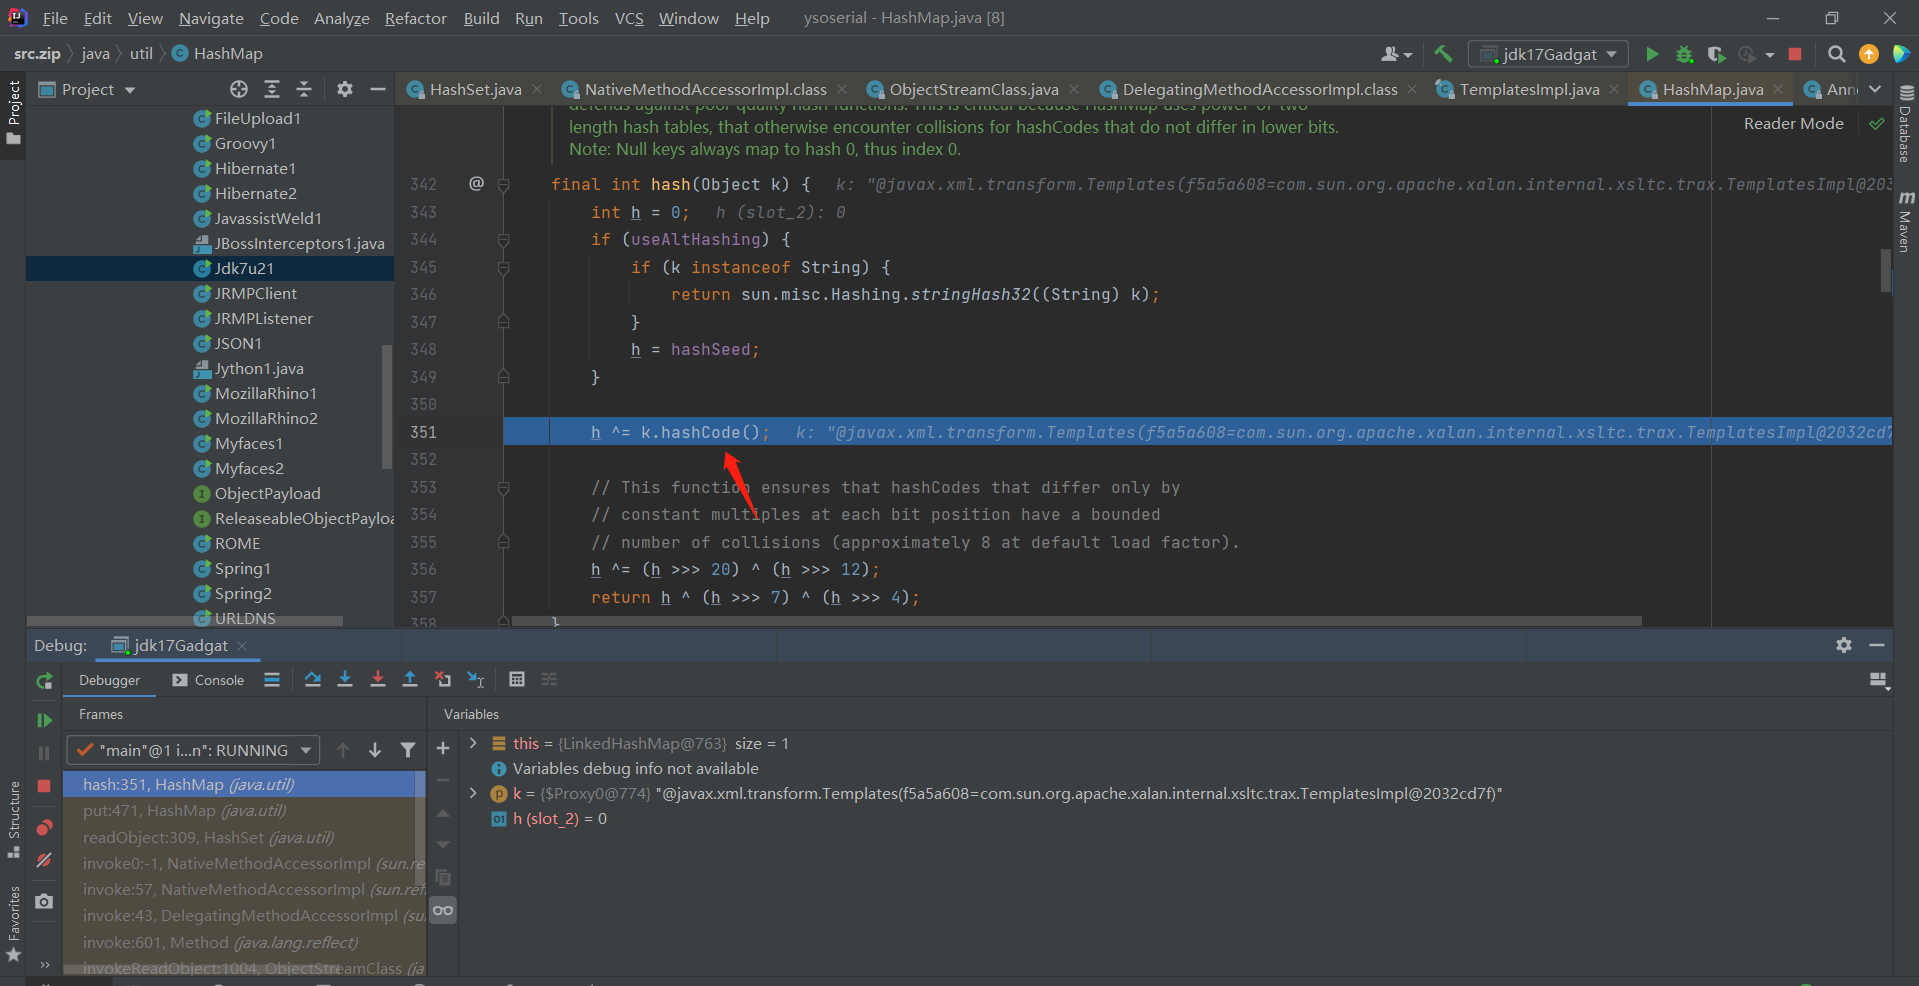Click the Build project hammer icon
1919x986 pixels.
tap(1443, 54)
